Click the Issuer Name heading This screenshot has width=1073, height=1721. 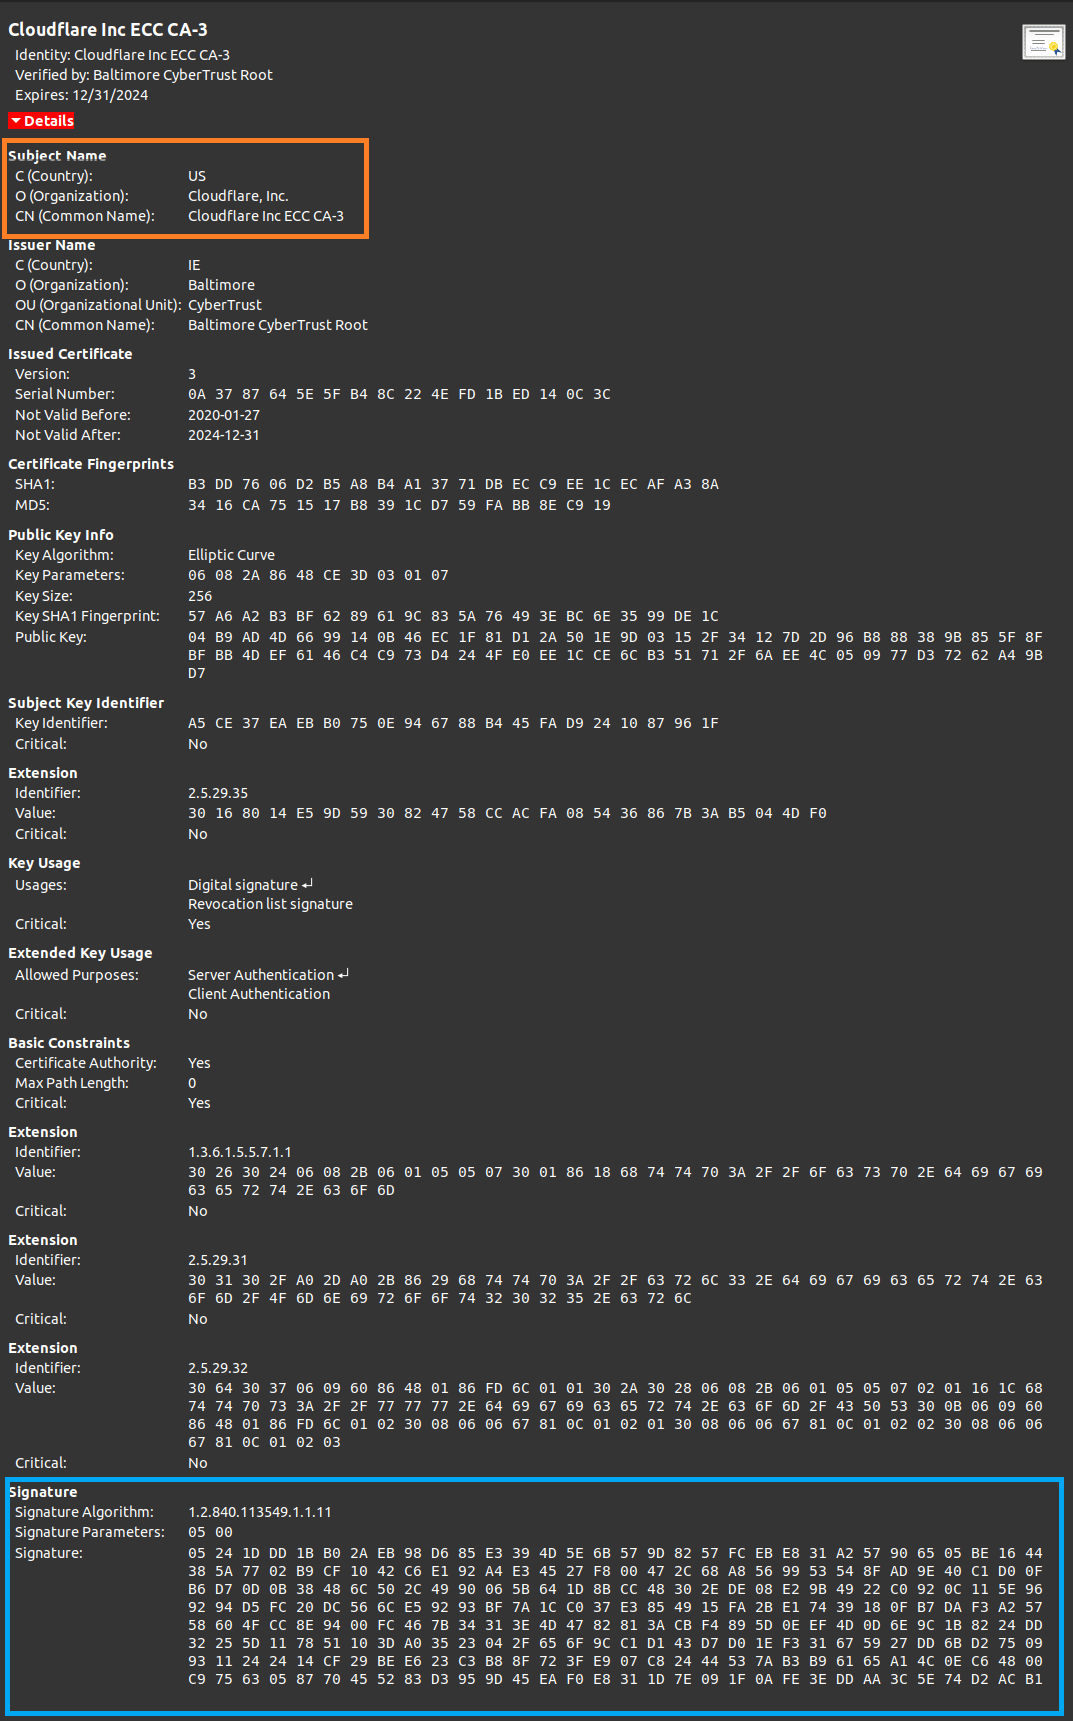[x=52, y=245]
